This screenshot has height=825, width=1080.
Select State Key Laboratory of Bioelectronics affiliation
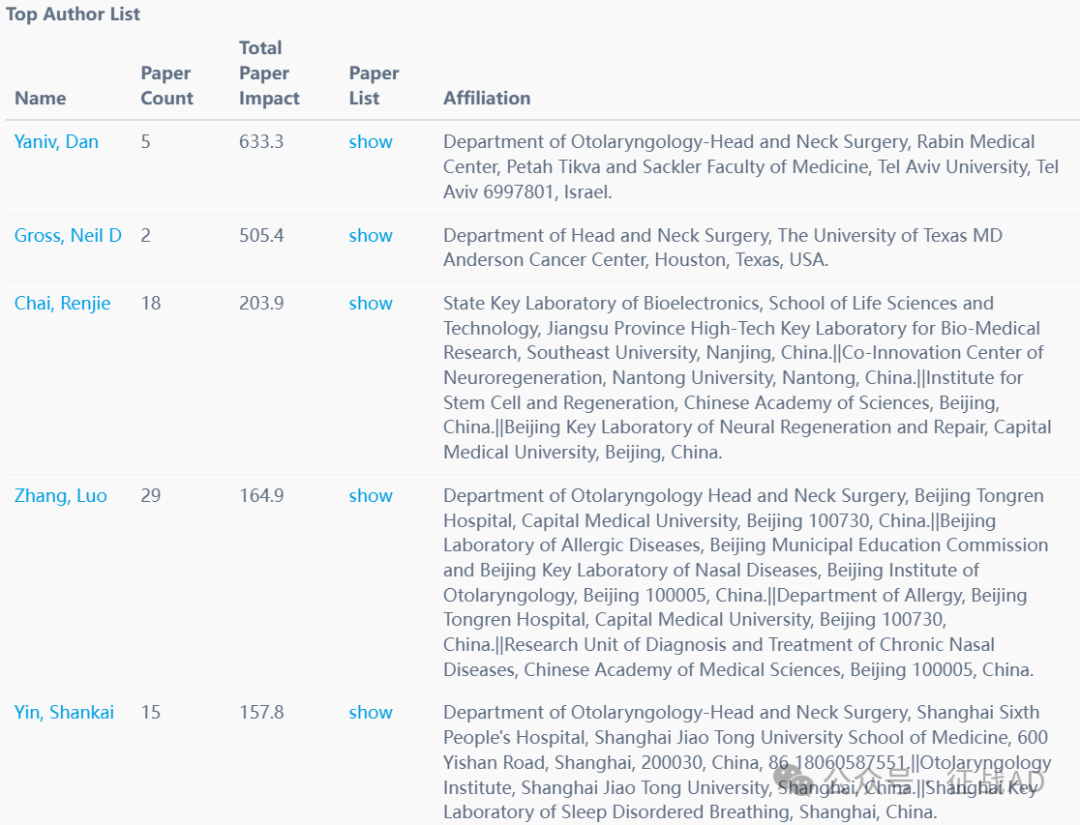[x=747, y=378]
